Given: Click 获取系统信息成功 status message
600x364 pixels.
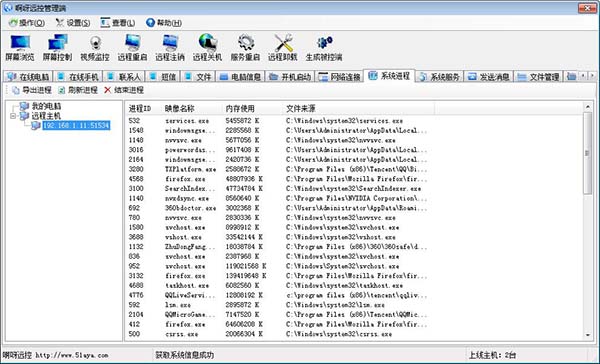Looking at the screenshot, I should coord(184,355).
